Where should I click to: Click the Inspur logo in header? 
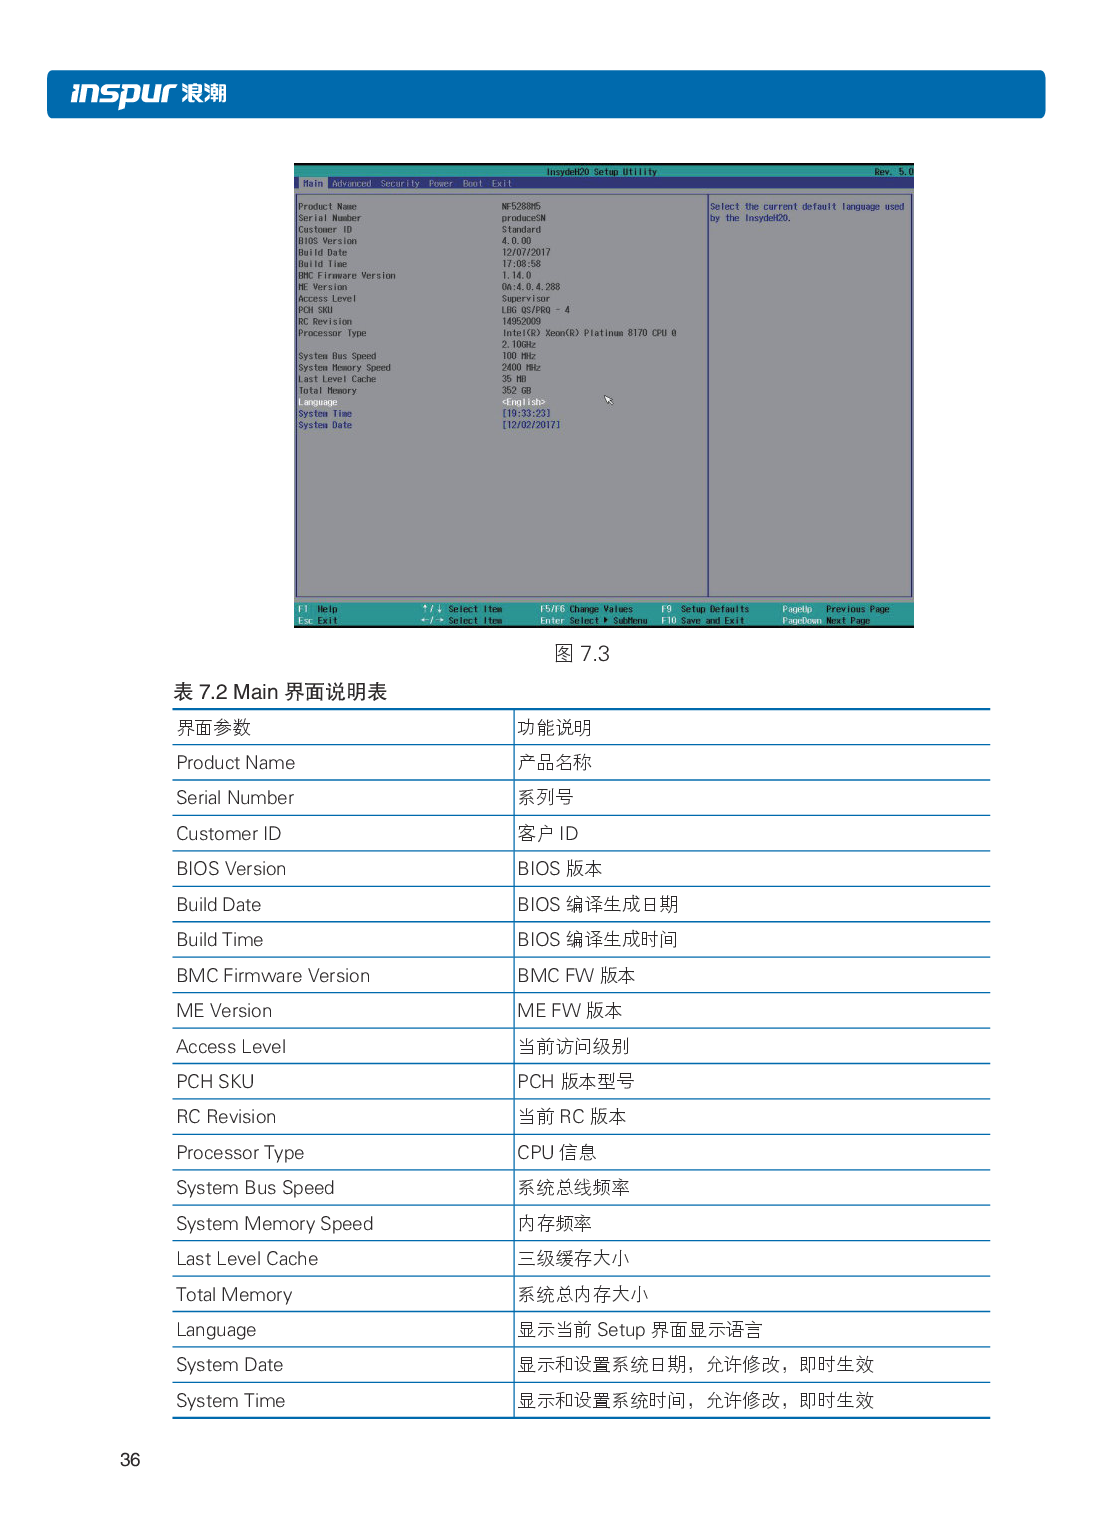click(x=148, y=94)
